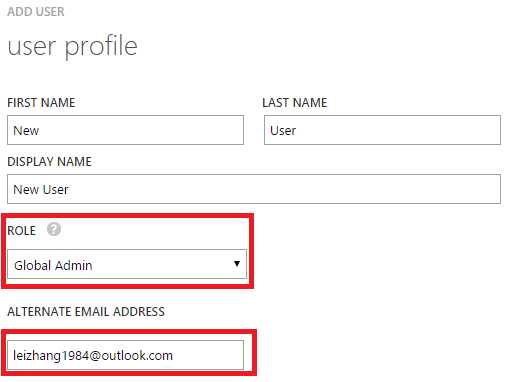The image size is (505, 382).
Task: Click the ADD USER header text
Action: point(36,12)
